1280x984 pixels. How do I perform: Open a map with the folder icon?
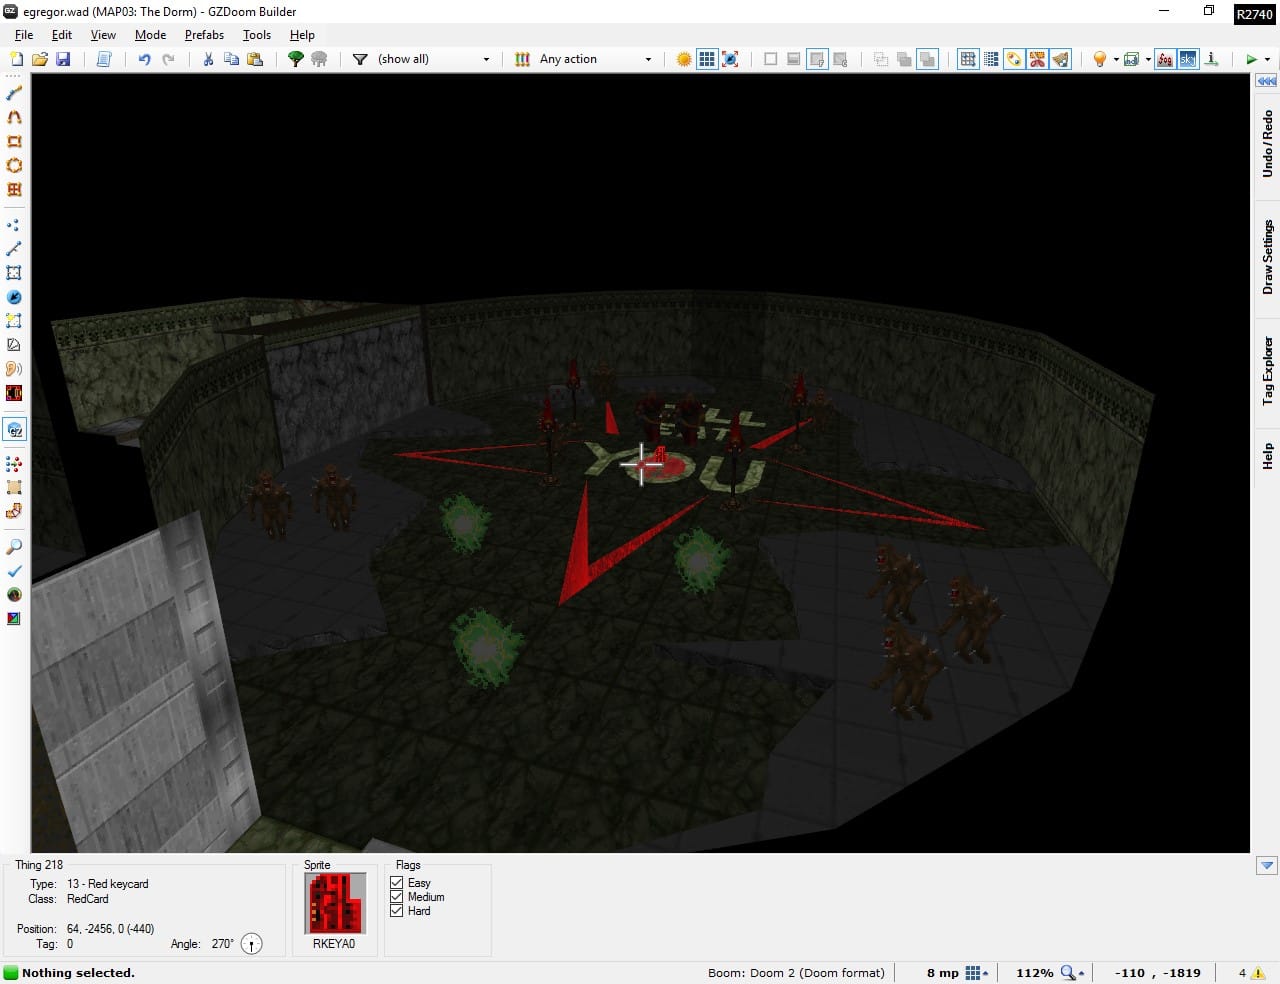coord(40,59)
